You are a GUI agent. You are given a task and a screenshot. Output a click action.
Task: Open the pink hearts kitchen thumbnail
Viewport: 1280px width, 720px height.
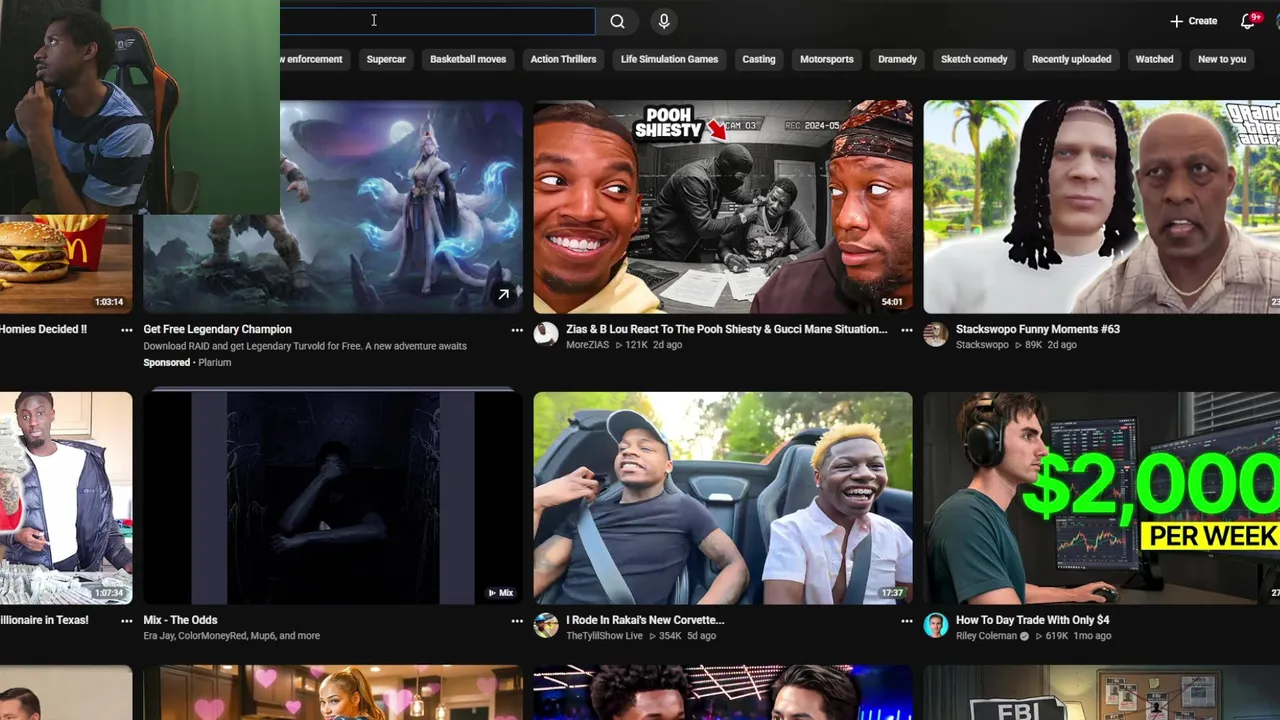[x=333, y=693]
